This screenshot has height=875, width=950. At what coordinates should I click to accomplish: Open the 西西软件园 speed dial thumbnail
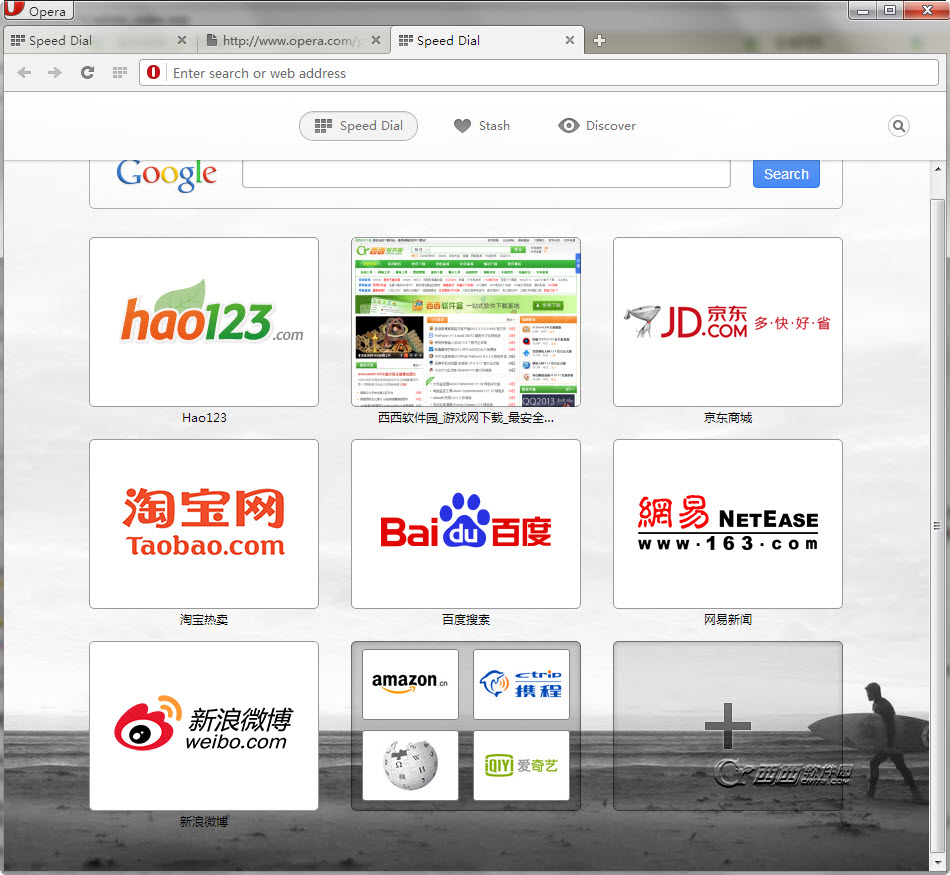[x=466, y=322]
